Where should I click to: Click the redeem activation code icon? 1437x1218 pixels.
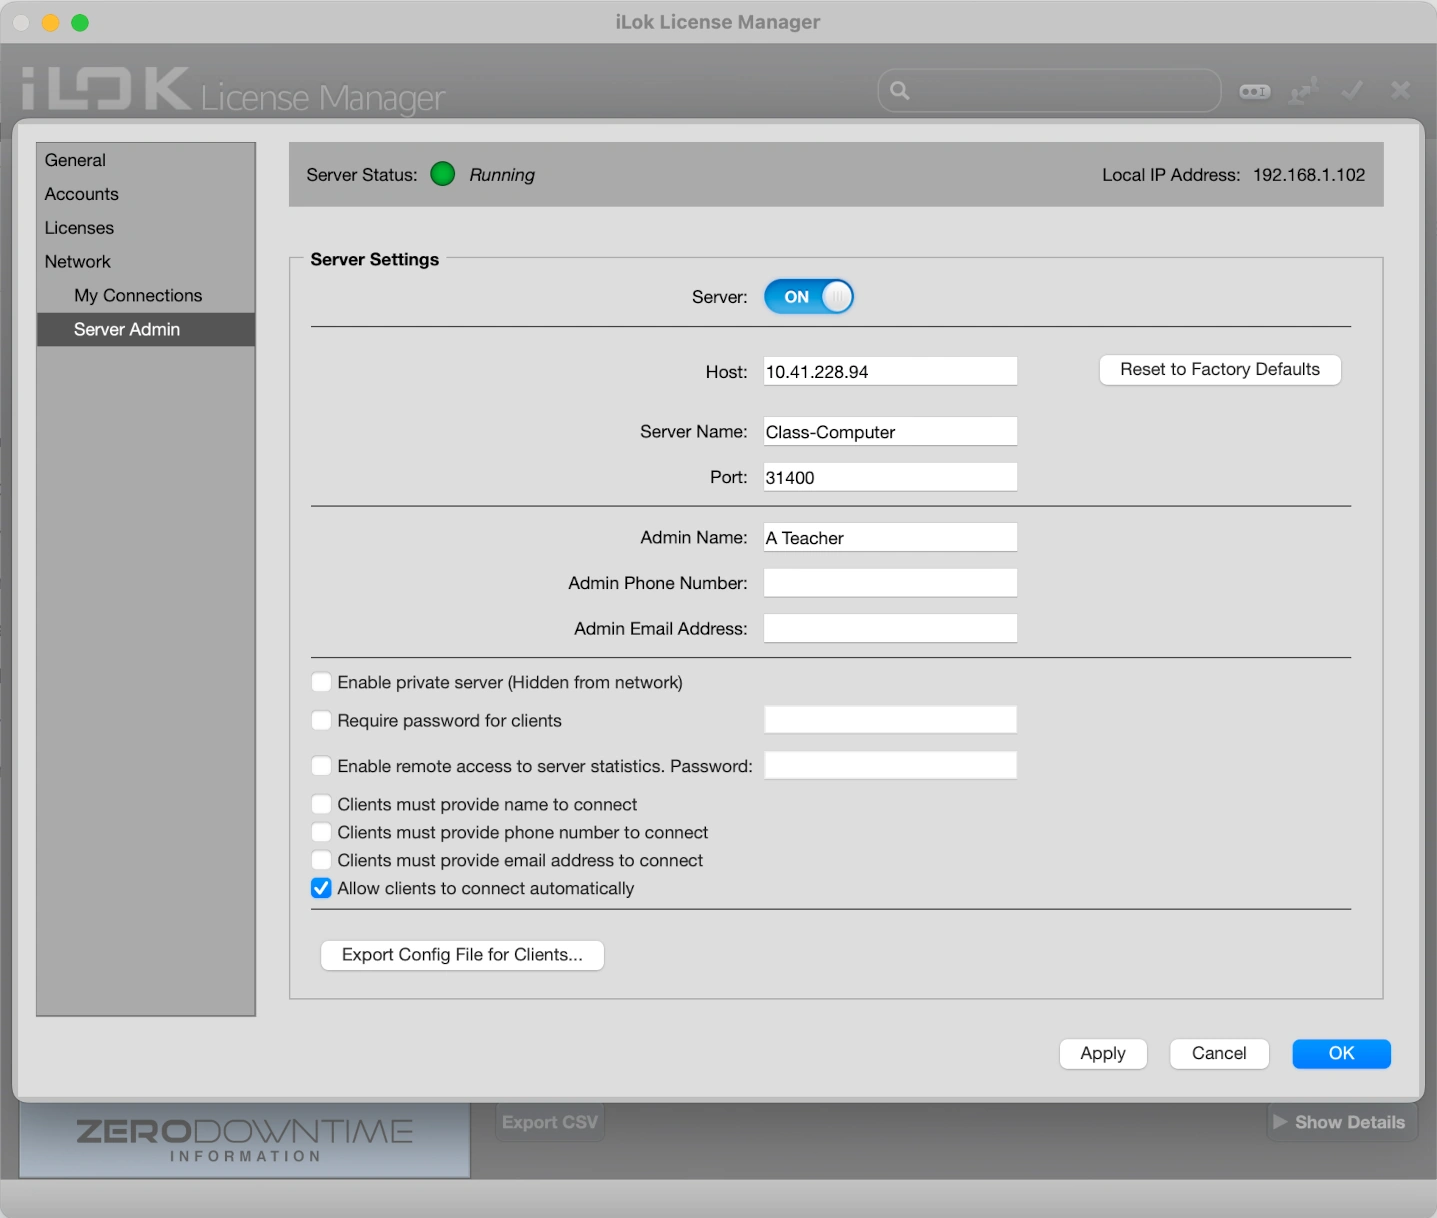point(1254,91)
